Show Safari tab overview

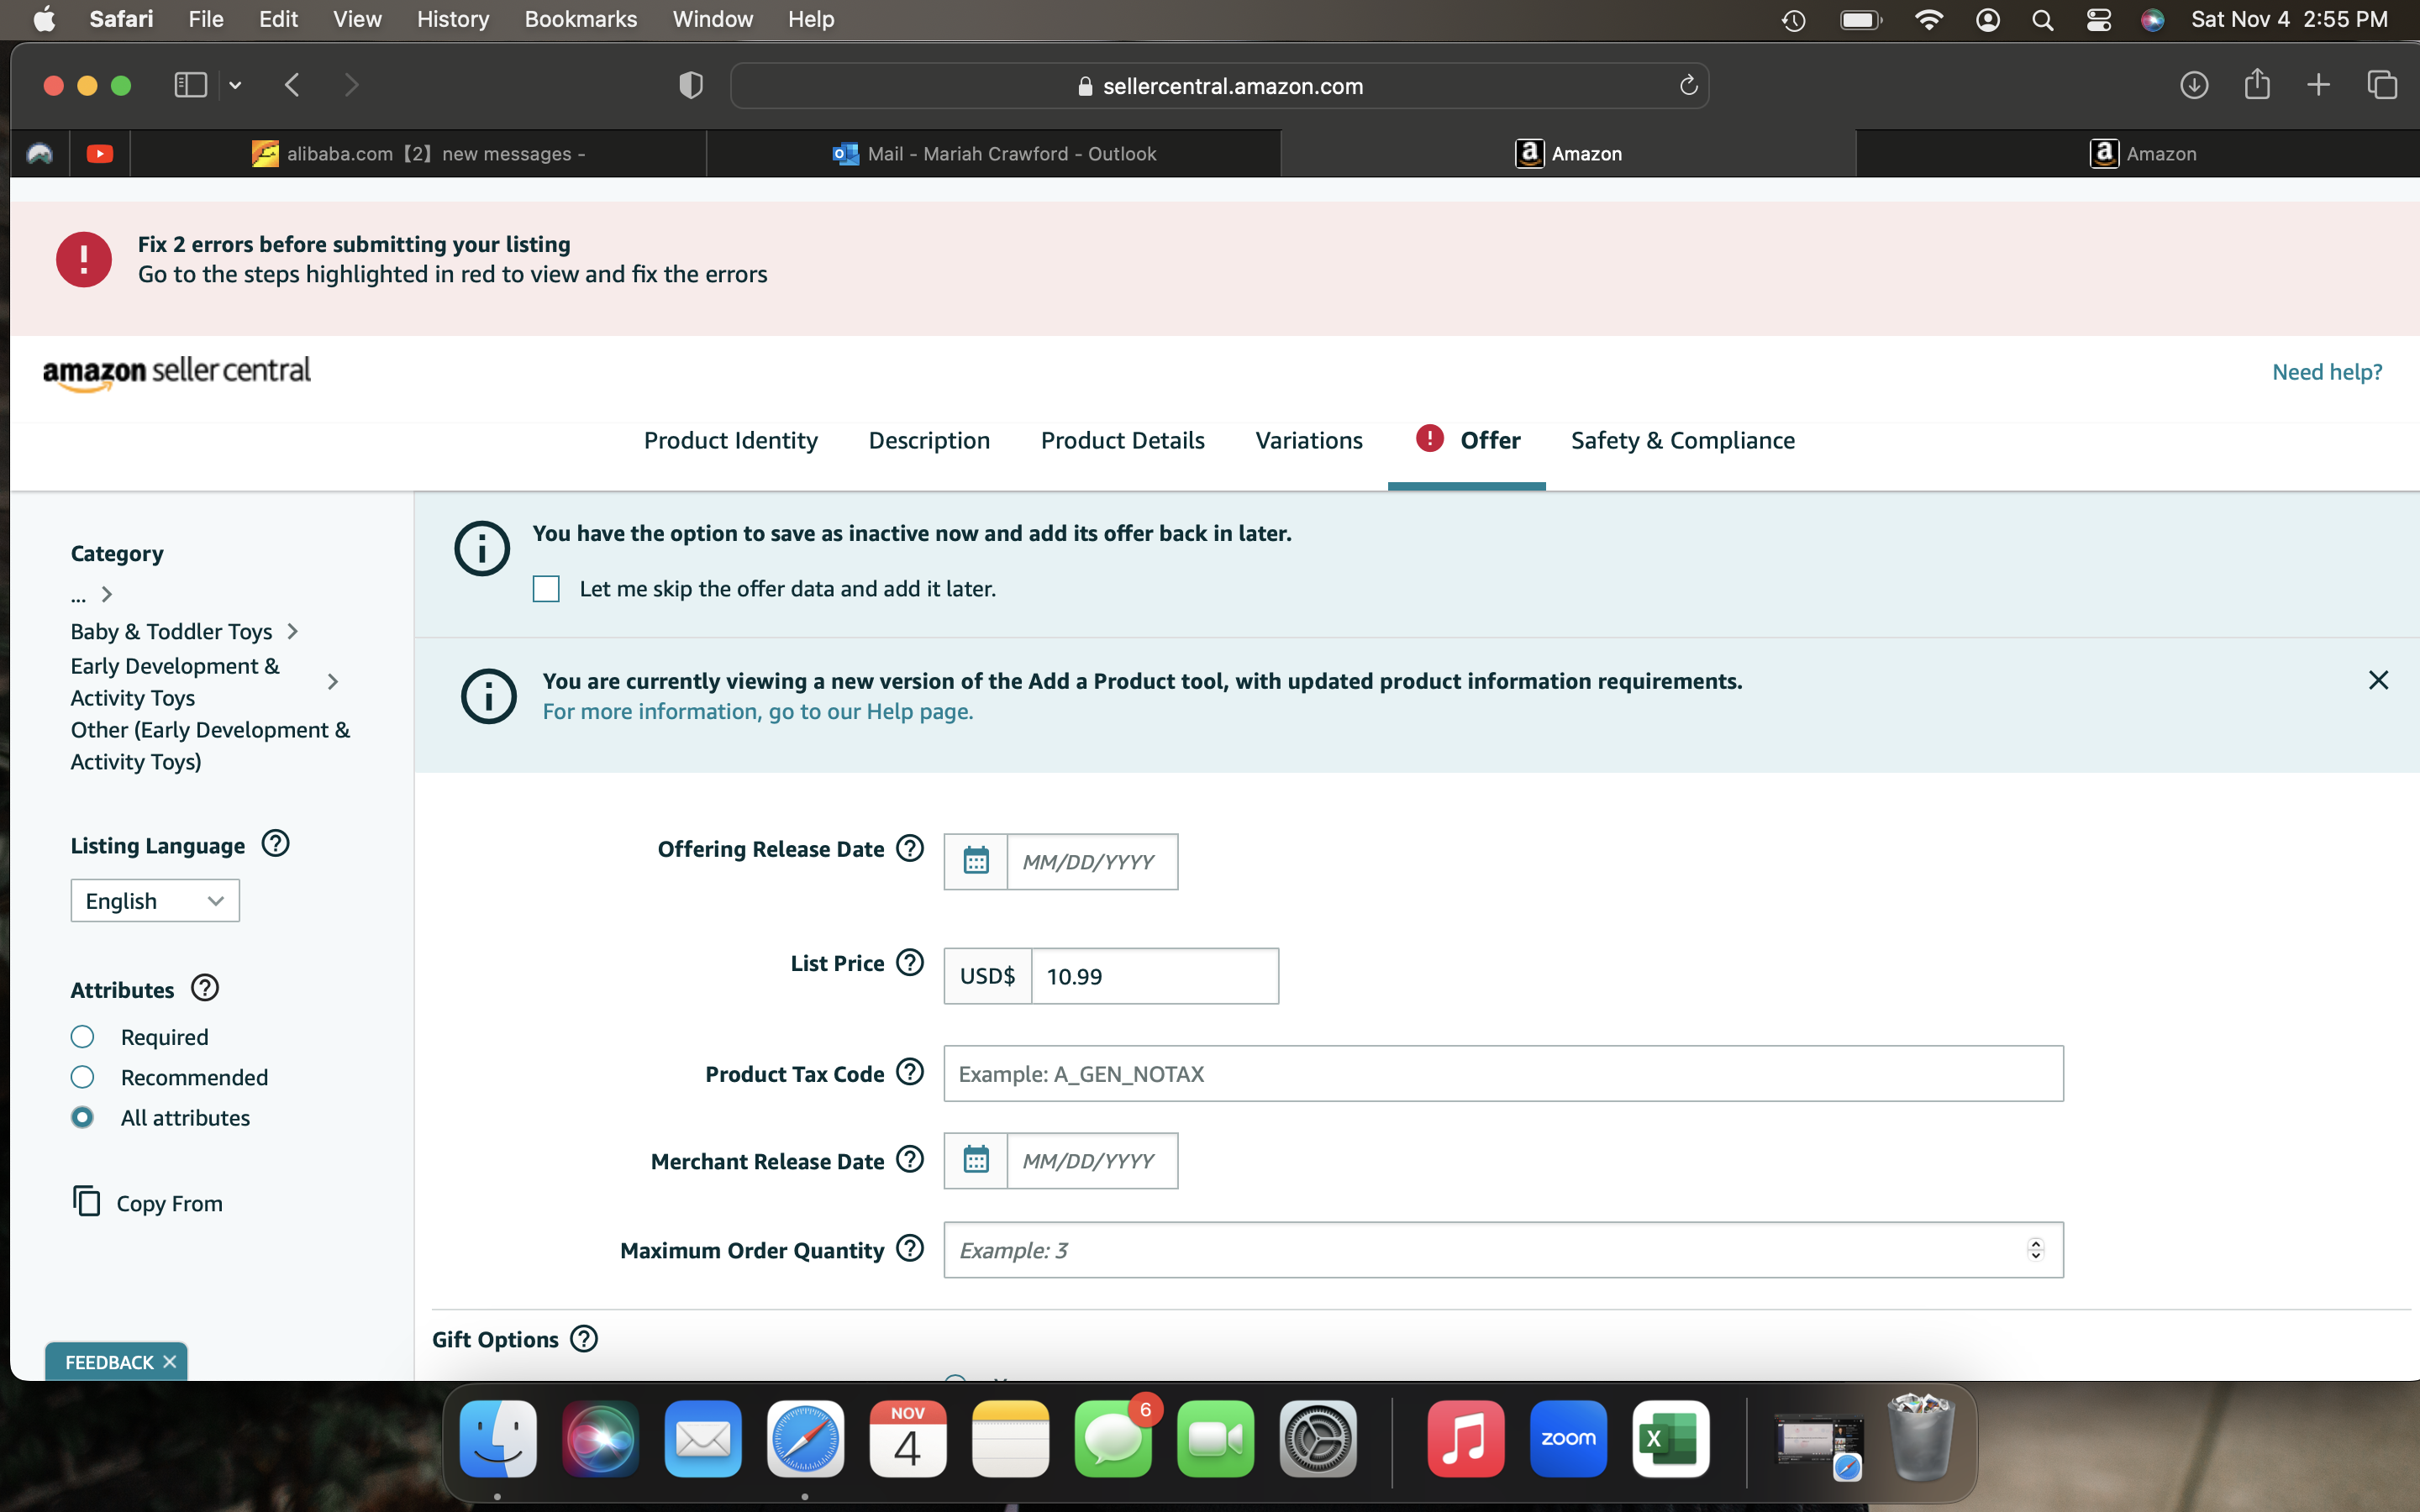tap(2382, 85)
